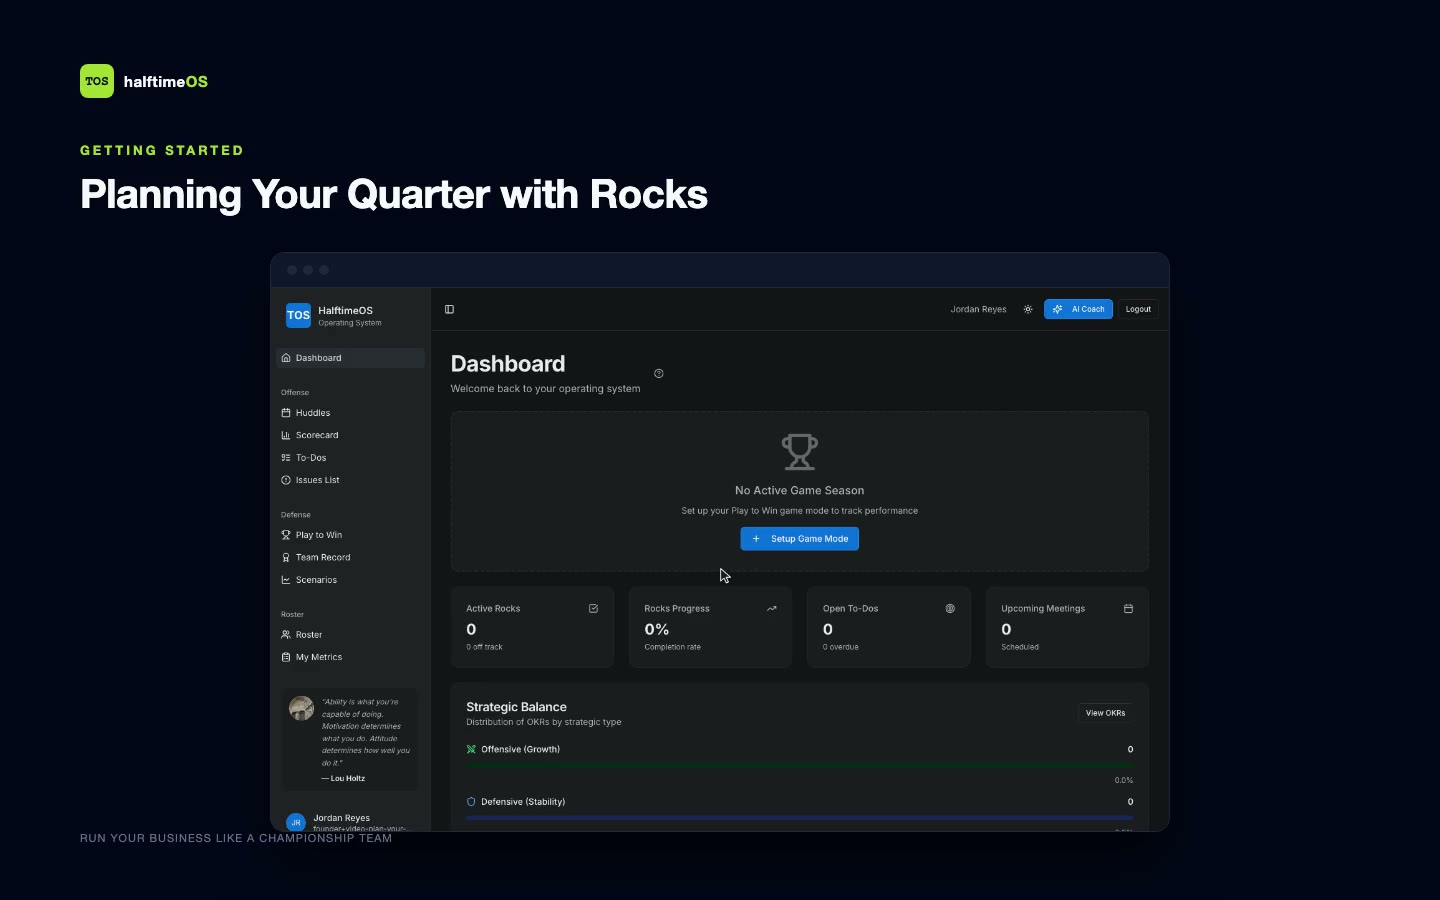1440x900 pixels.
Task: Open the AI Coach button
Action: coord(1078,309)
